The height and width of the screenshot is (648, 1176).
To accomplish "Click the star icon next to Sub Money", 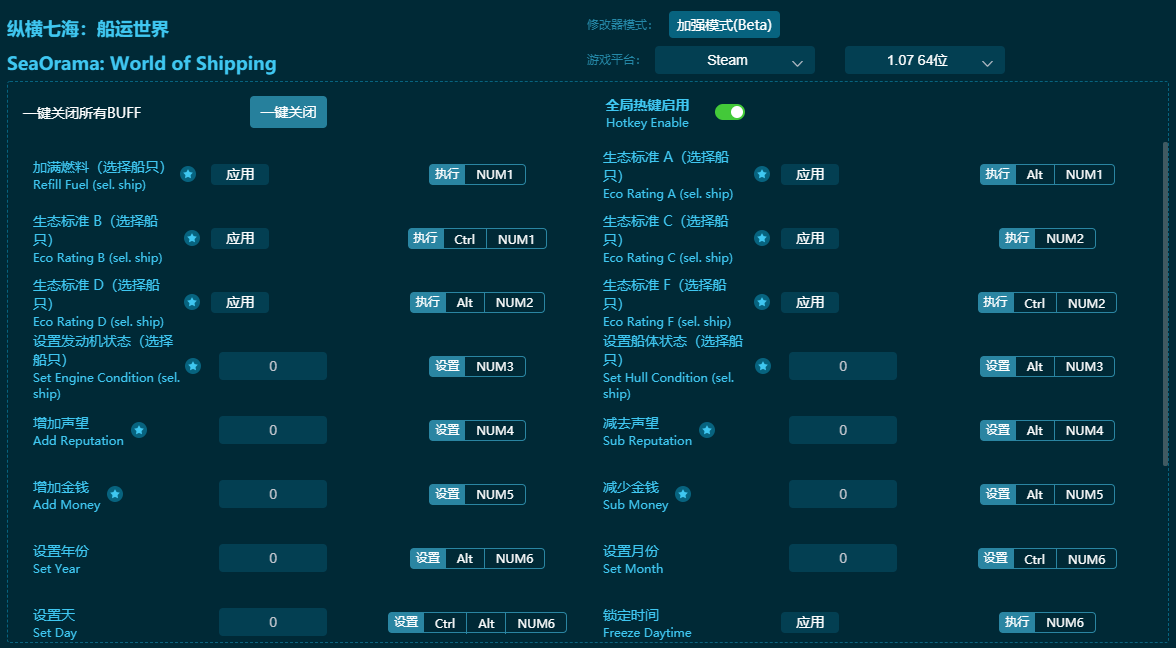I will coord(683,494).
